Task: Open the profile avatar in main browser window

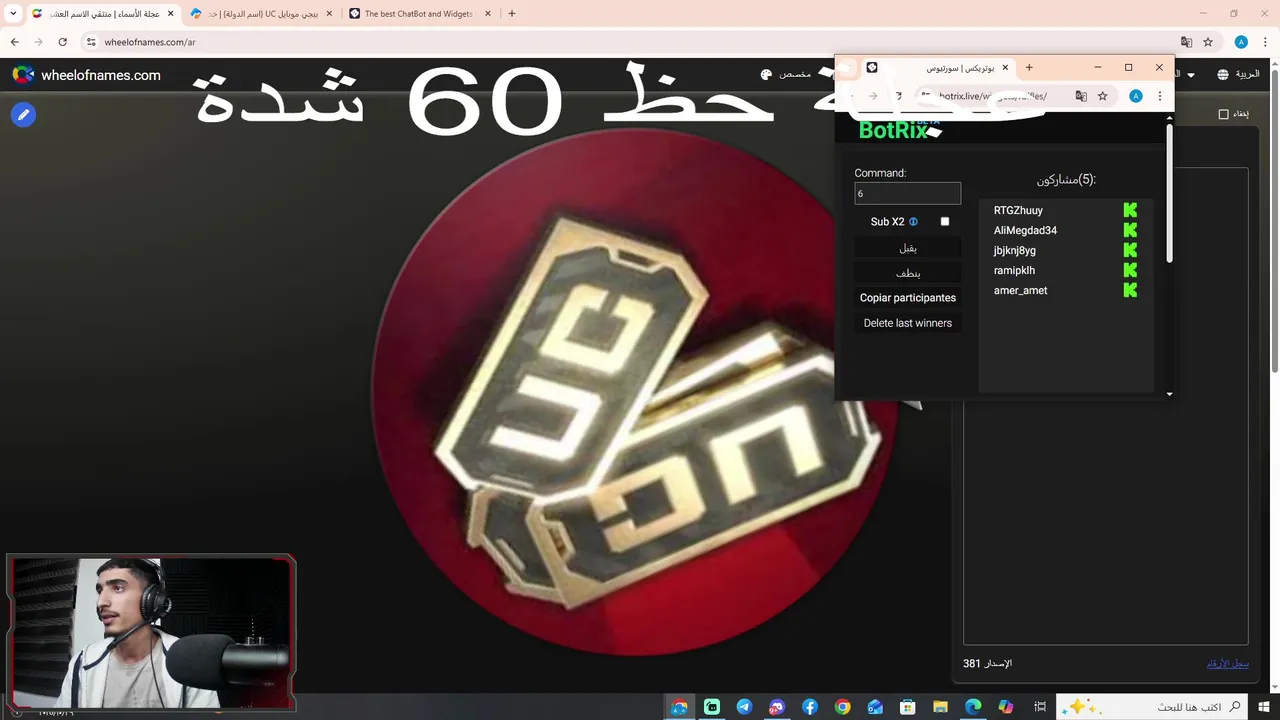Action: [1241, 42]
